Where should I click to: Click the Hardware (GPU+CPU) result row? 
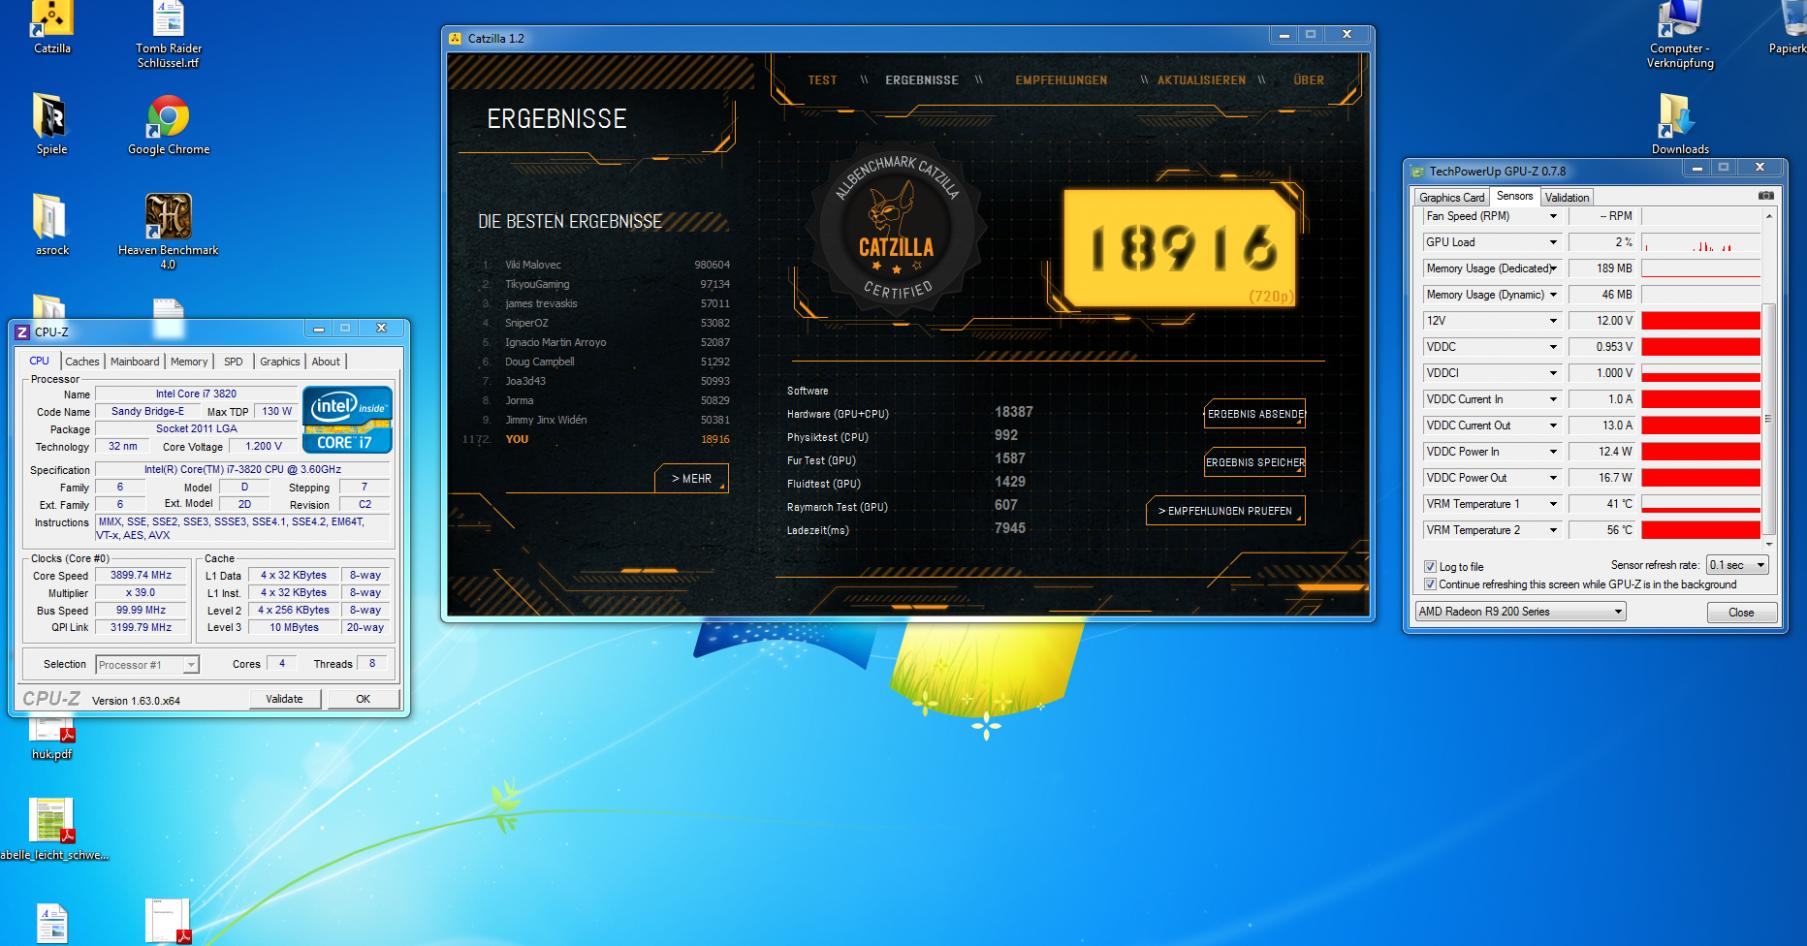(x=910, y=413)
